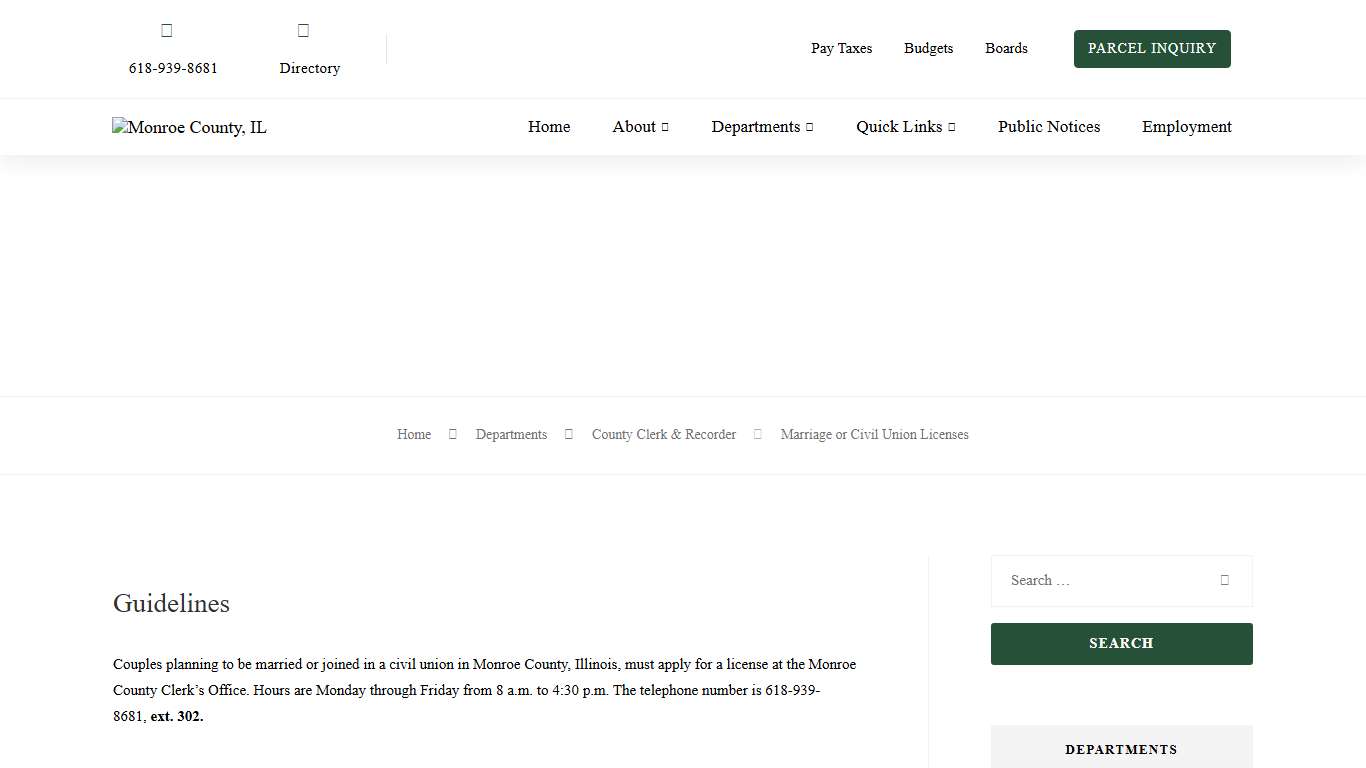Visit the Budgets link
This screenshot has width=1366, height=768.
point(928,48)
